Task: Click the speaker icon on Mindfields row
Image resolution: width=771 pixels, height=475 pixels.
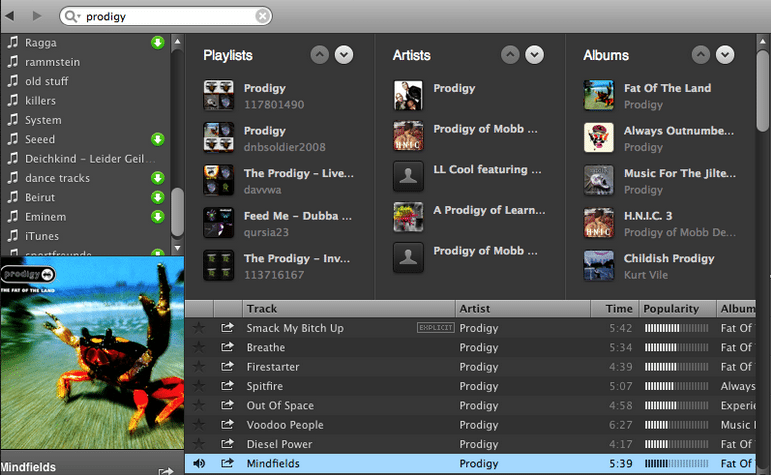Action: pyautogui.click(x=199, y=463)
